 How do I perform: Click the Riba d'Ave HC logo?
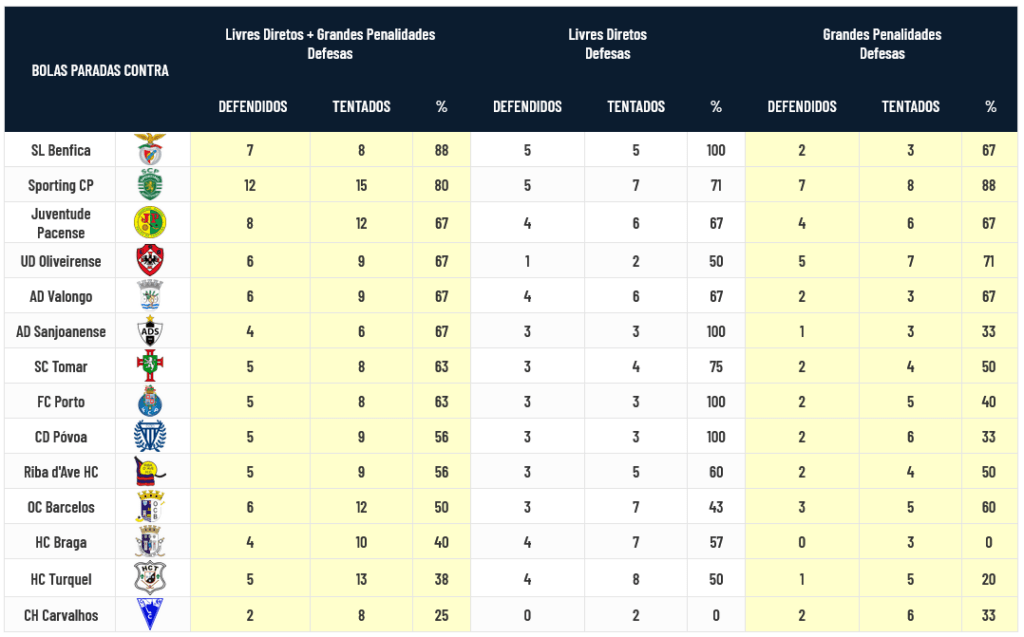tap(150, 471)
